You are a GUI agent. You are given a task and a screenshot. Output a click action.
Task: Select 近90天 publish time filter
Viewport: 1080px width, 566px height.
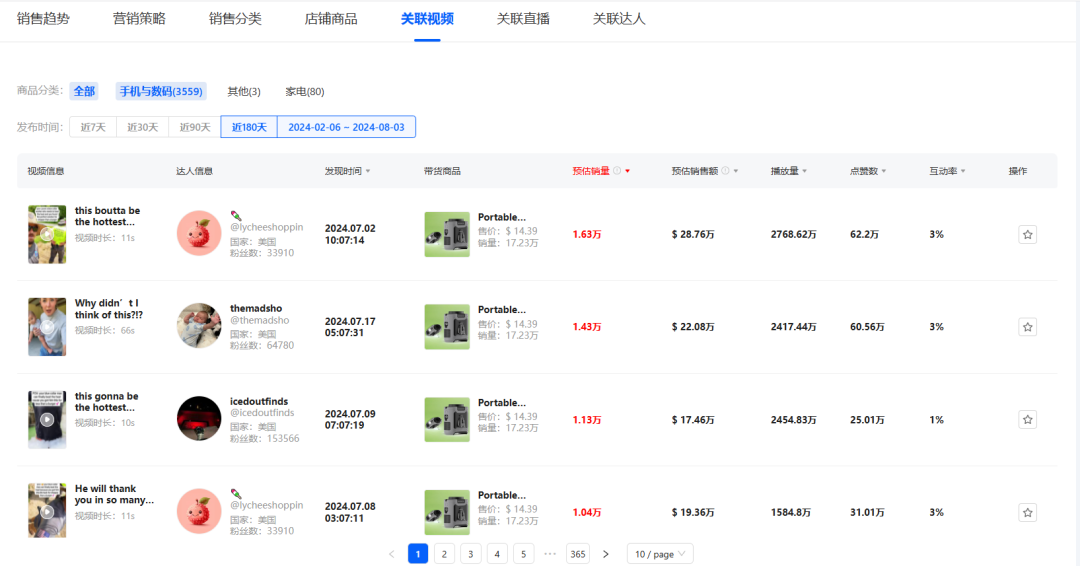pyautogui.click(x=195, y=127)
